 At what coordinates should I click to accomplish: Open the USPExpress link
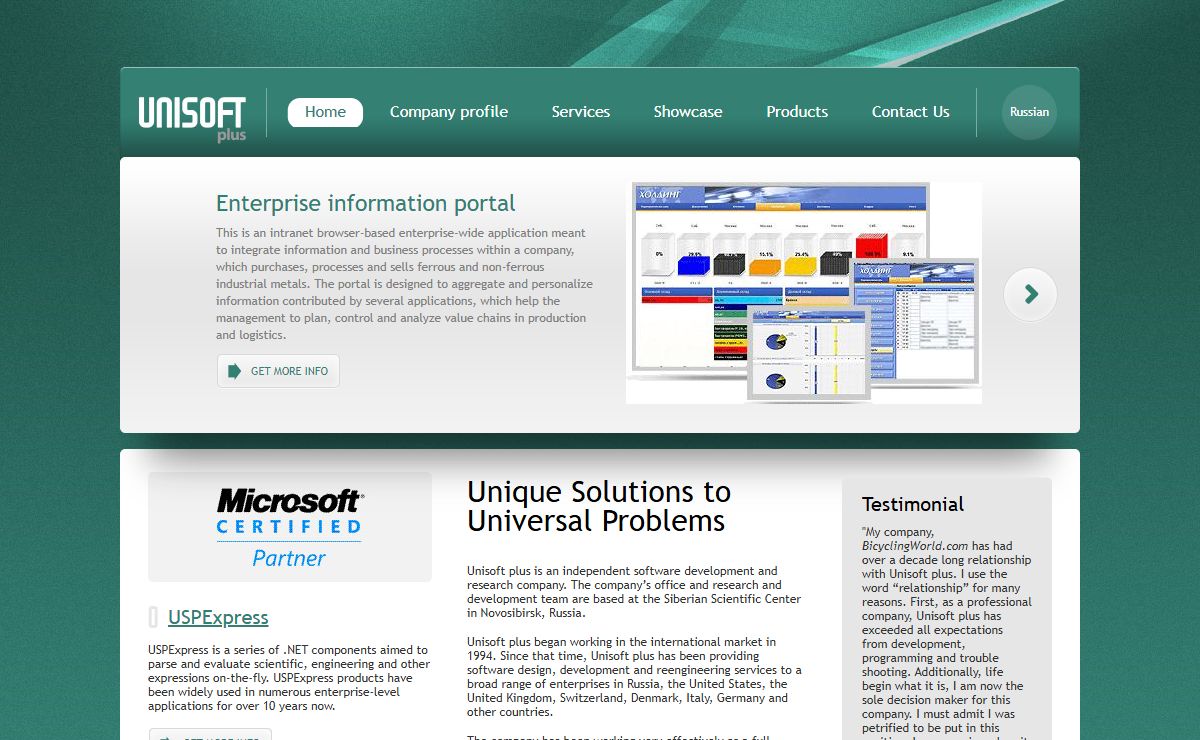[218, 617]
